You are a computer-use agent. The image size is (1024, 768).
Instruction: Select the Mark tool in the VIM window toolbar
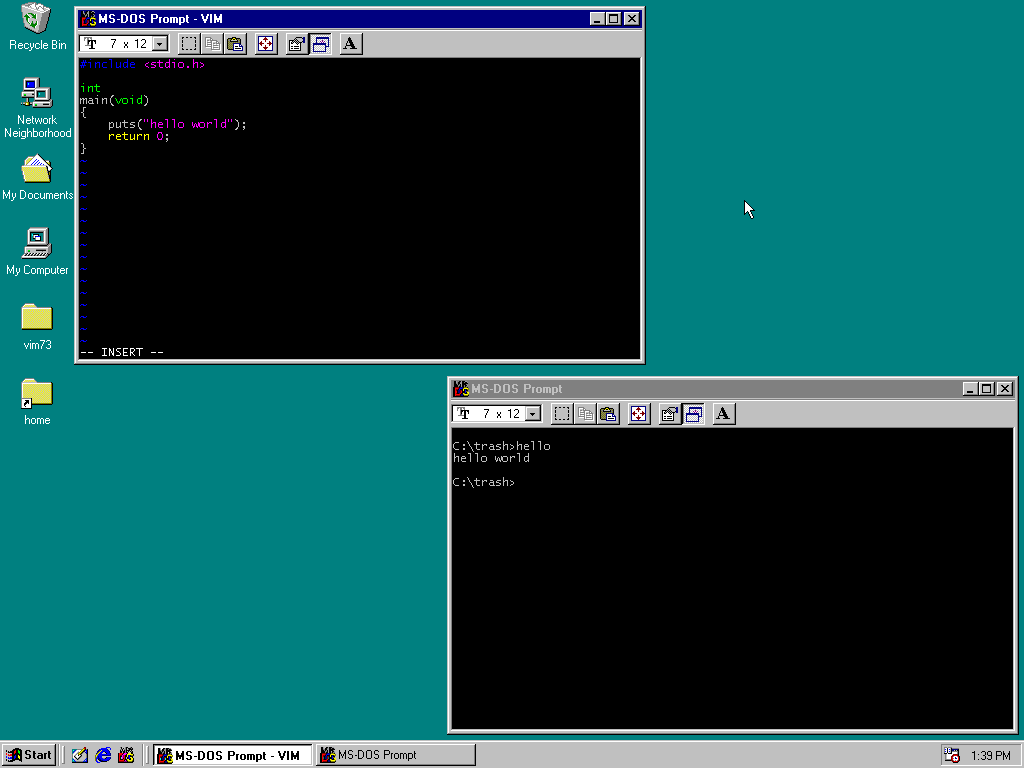(x=189, y=43)
